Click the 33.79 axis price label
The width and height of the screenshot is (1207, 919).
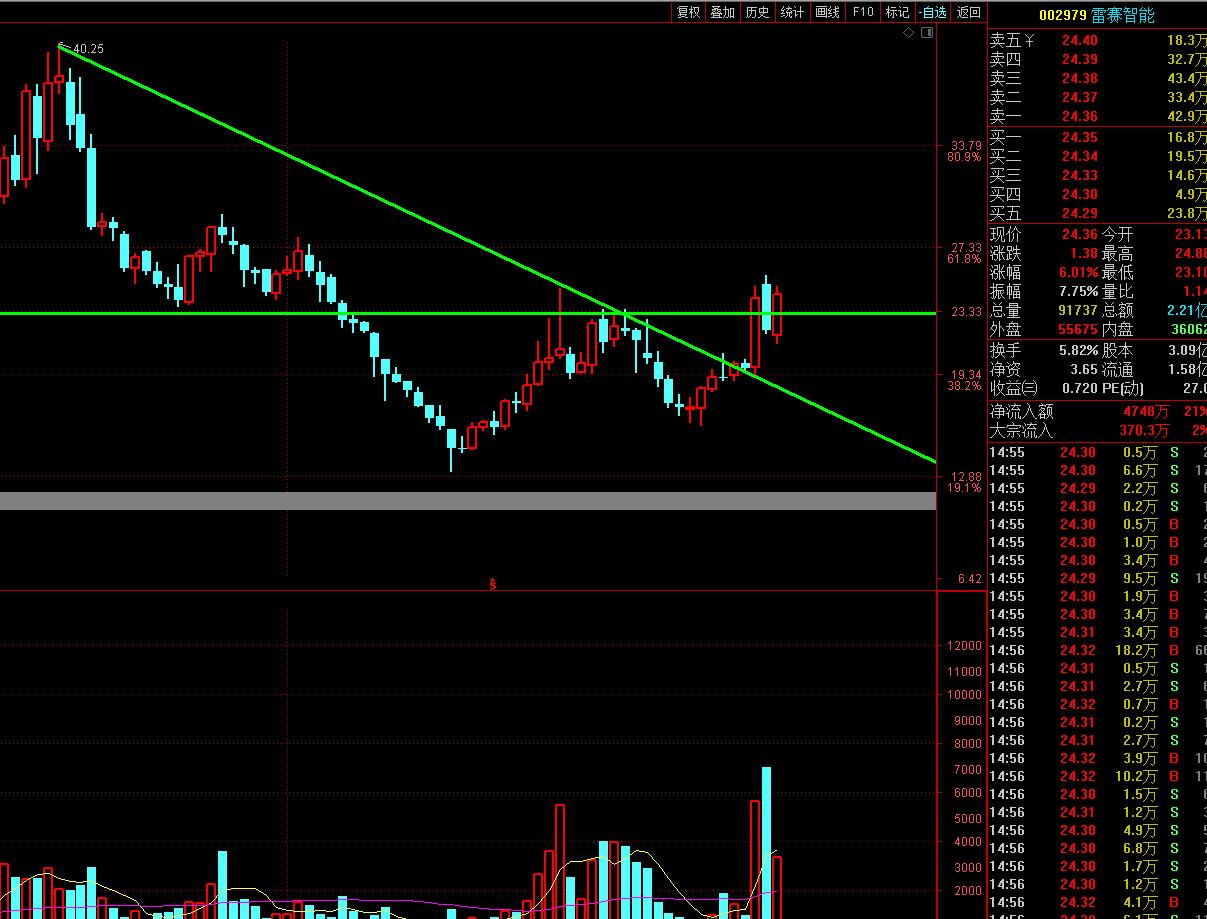964,146
